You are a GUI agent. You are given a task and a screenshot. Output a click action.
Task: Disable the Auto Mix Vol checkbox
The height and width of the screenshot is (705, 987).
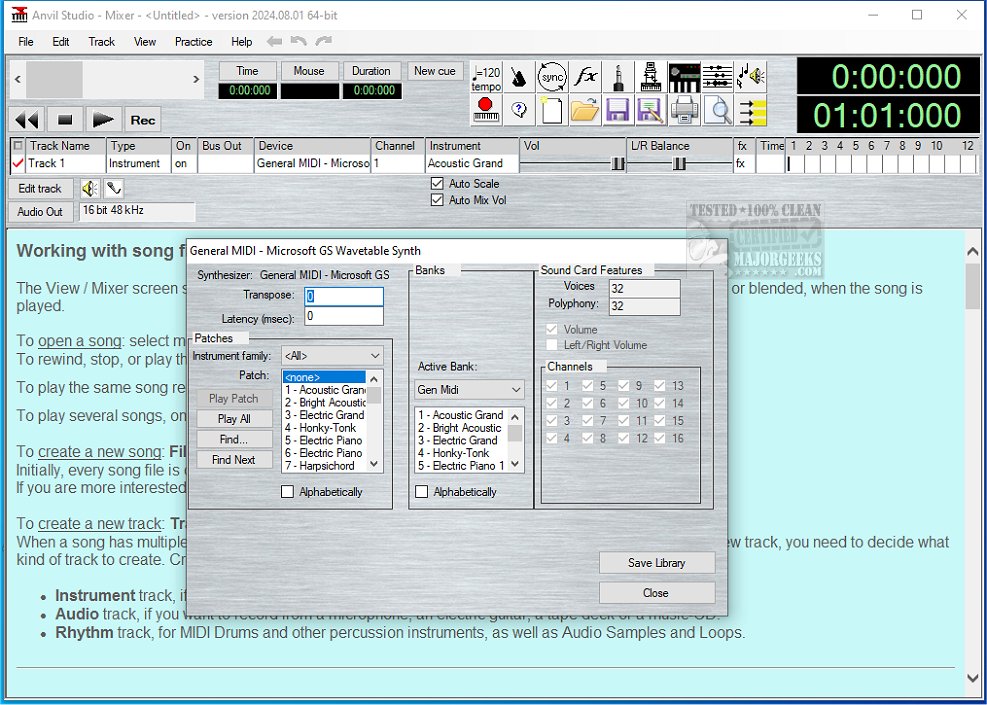[x=437, y=200]
